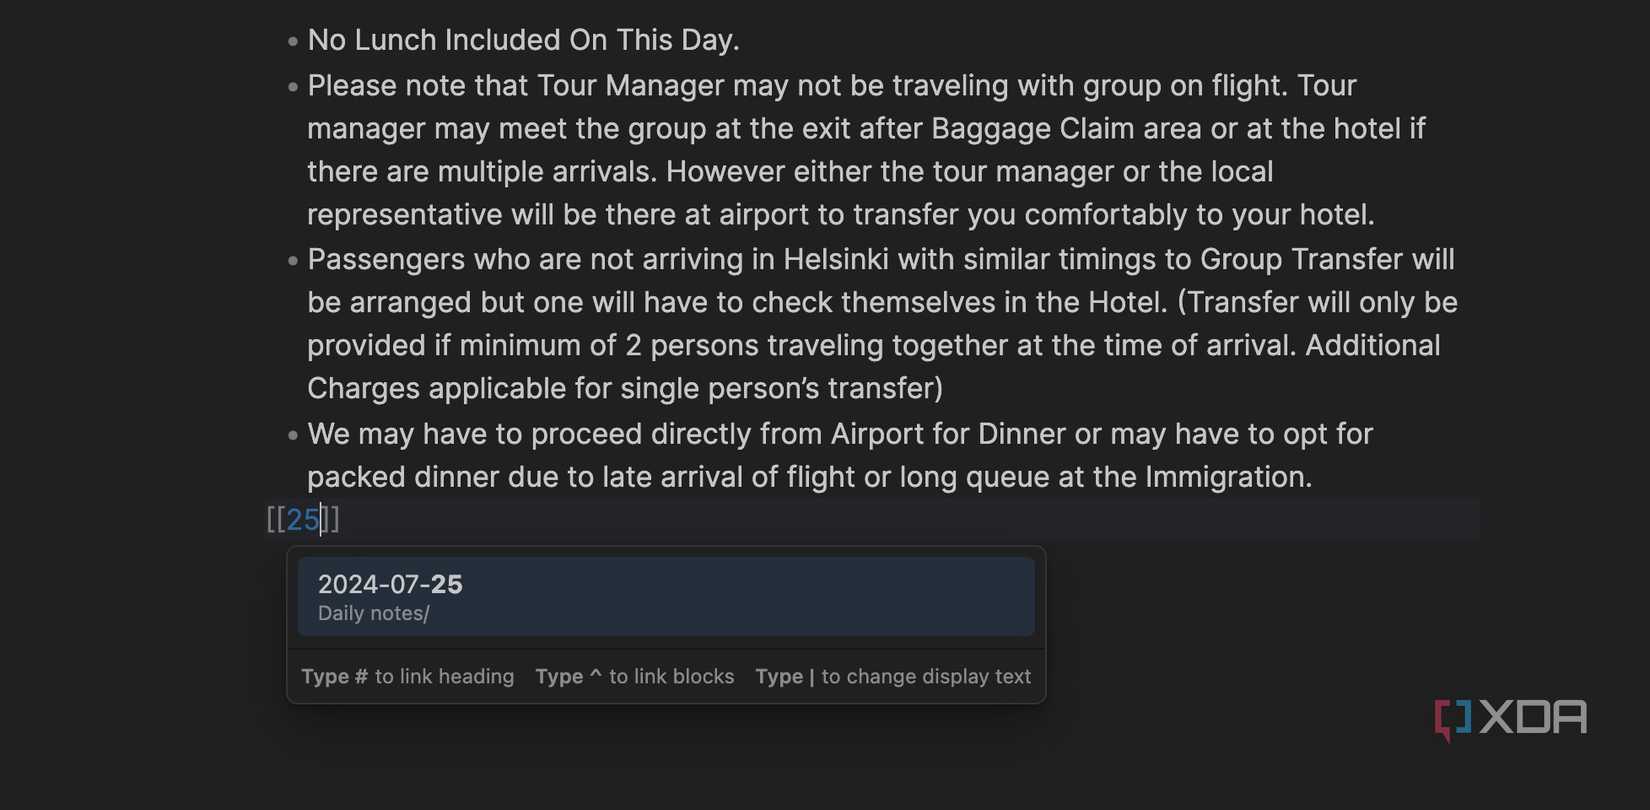This screenshot has width=1650, height=810.
Task: Click the bullet before "Passengers who are not arriving"
Action: (293, 261)
